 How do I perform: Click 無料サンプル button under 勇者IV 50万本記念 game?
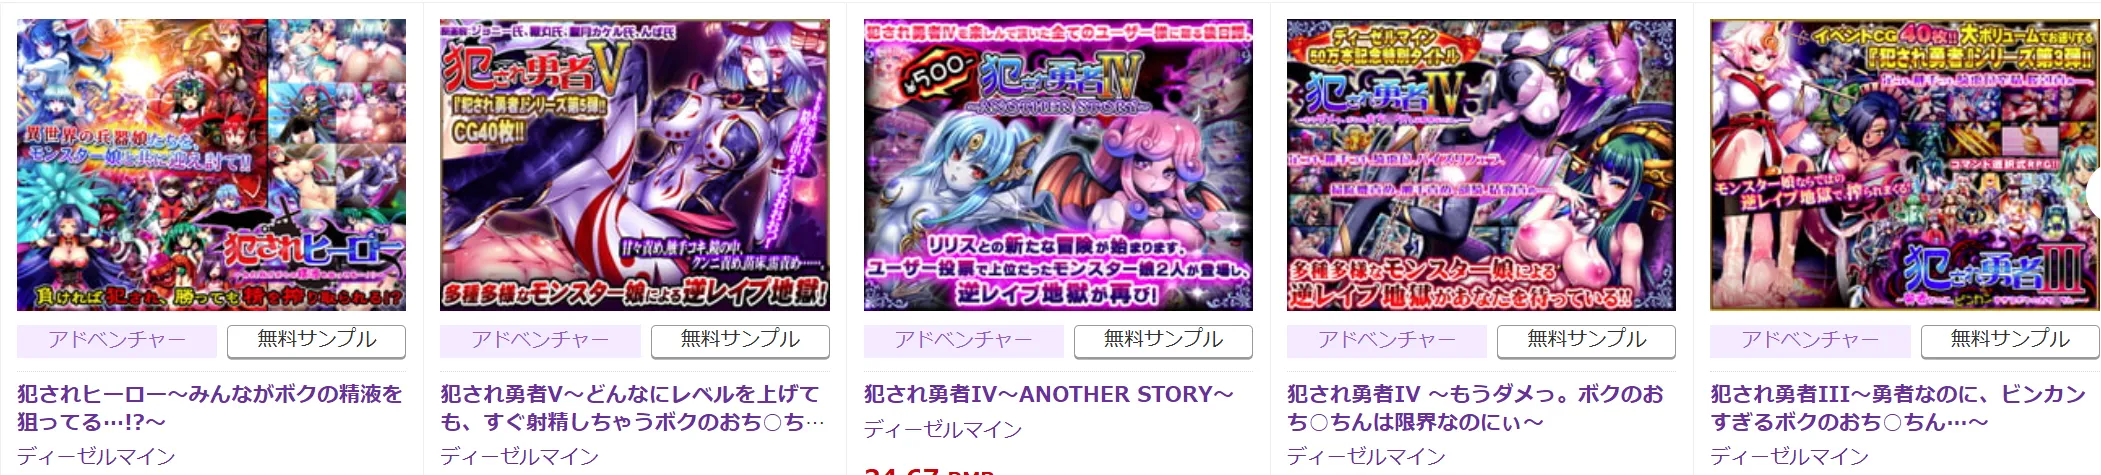pyautogui.click(x=1586, y=341)
